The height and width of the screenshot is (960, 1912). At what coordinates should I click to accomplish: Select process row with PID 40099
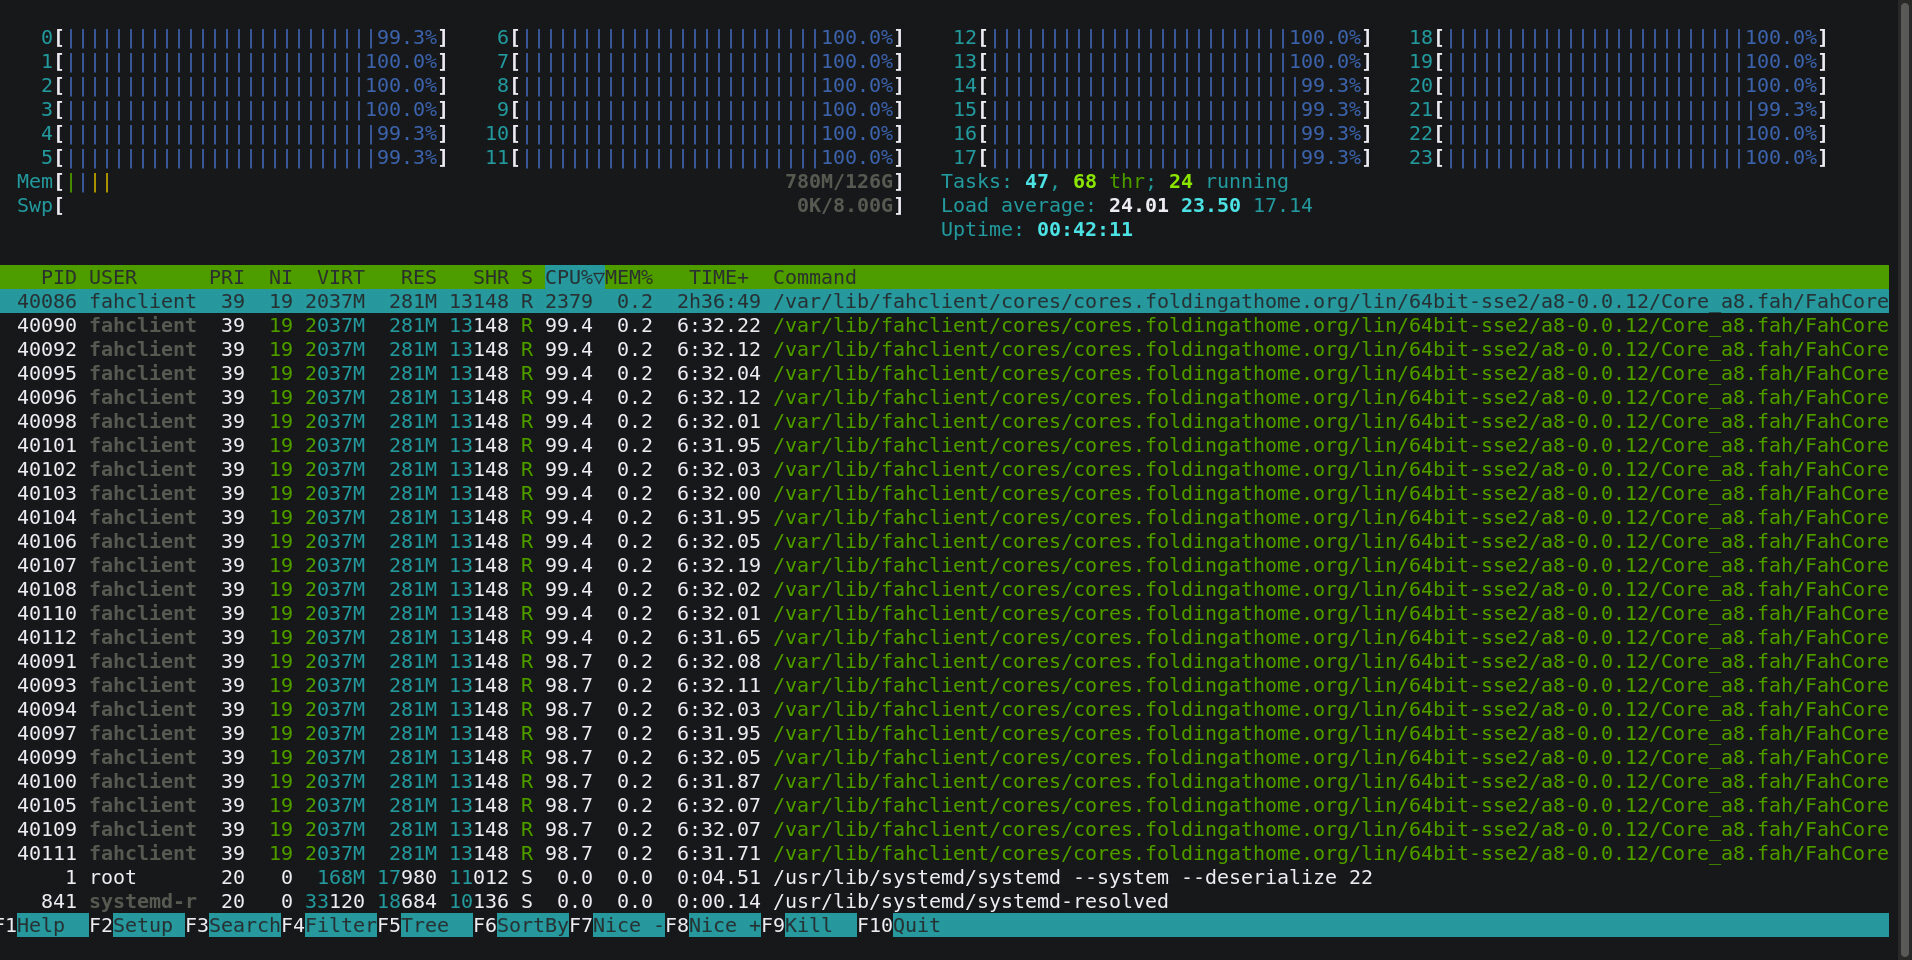(944, 757)
